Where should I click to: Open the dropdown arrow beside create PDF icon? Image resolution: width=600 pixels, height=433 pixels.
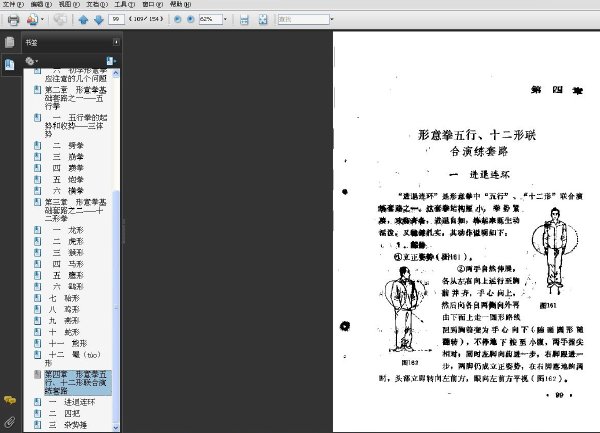[42, 19]
